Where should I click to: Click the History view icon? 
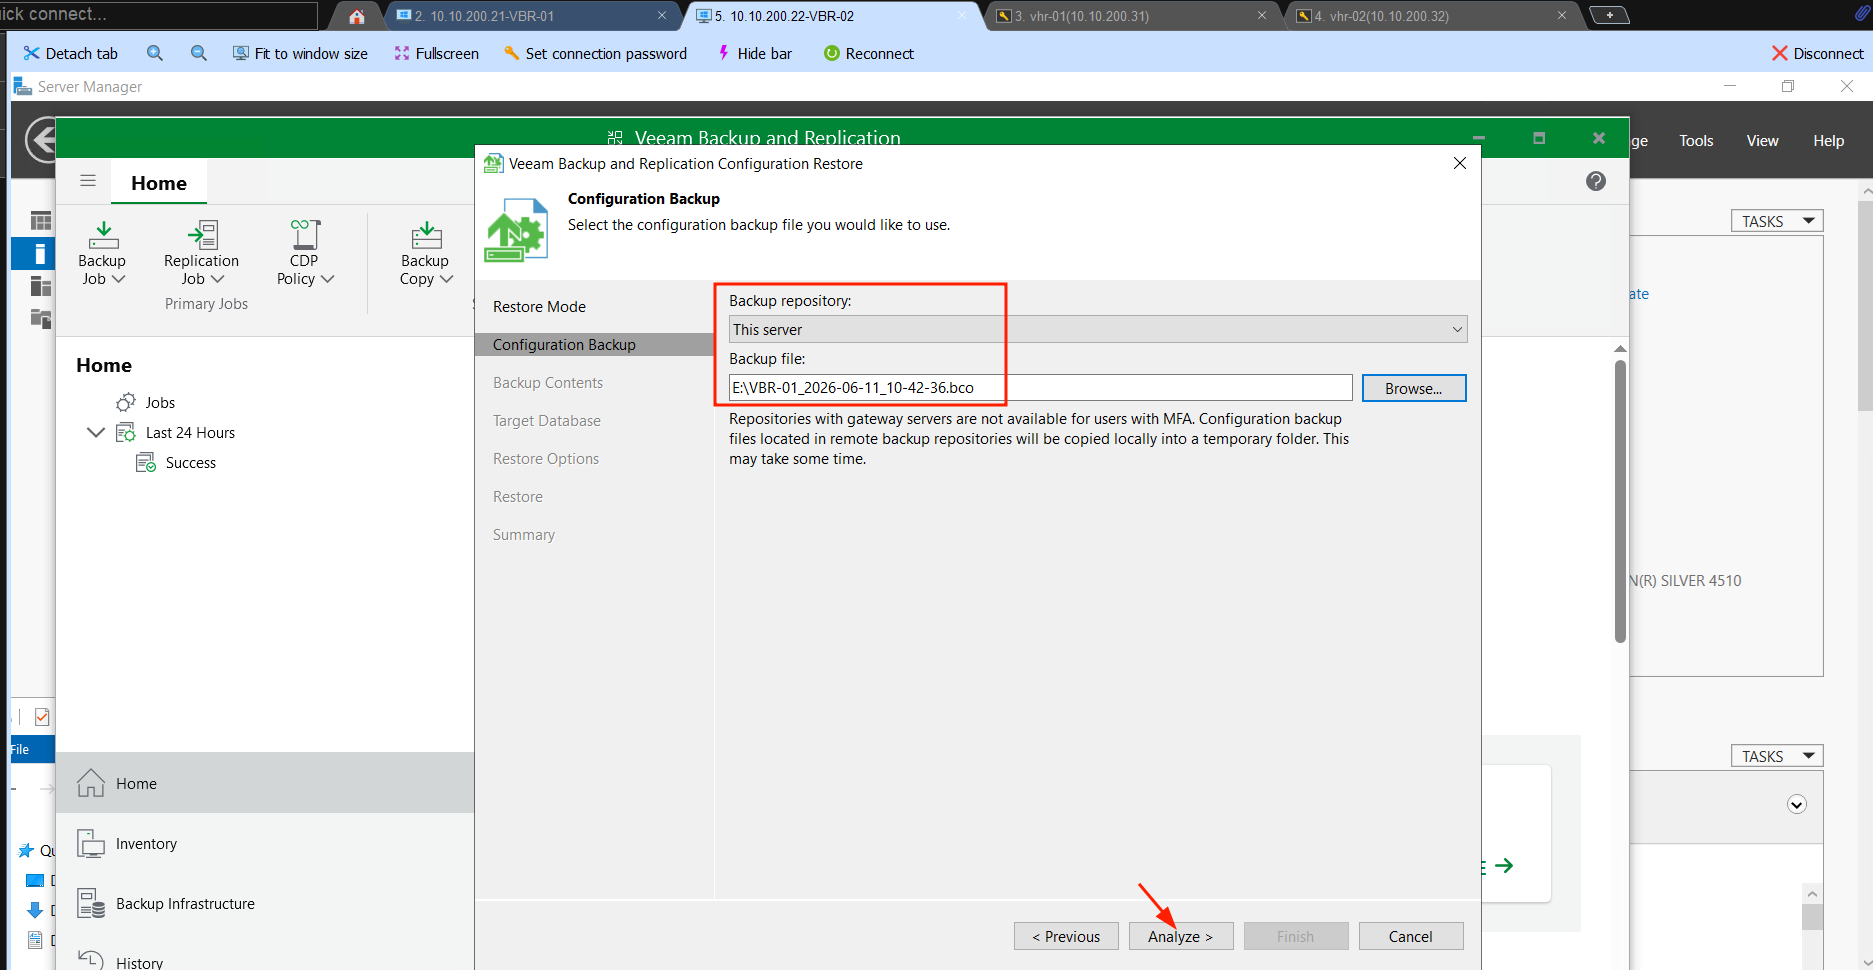[91, 960]
